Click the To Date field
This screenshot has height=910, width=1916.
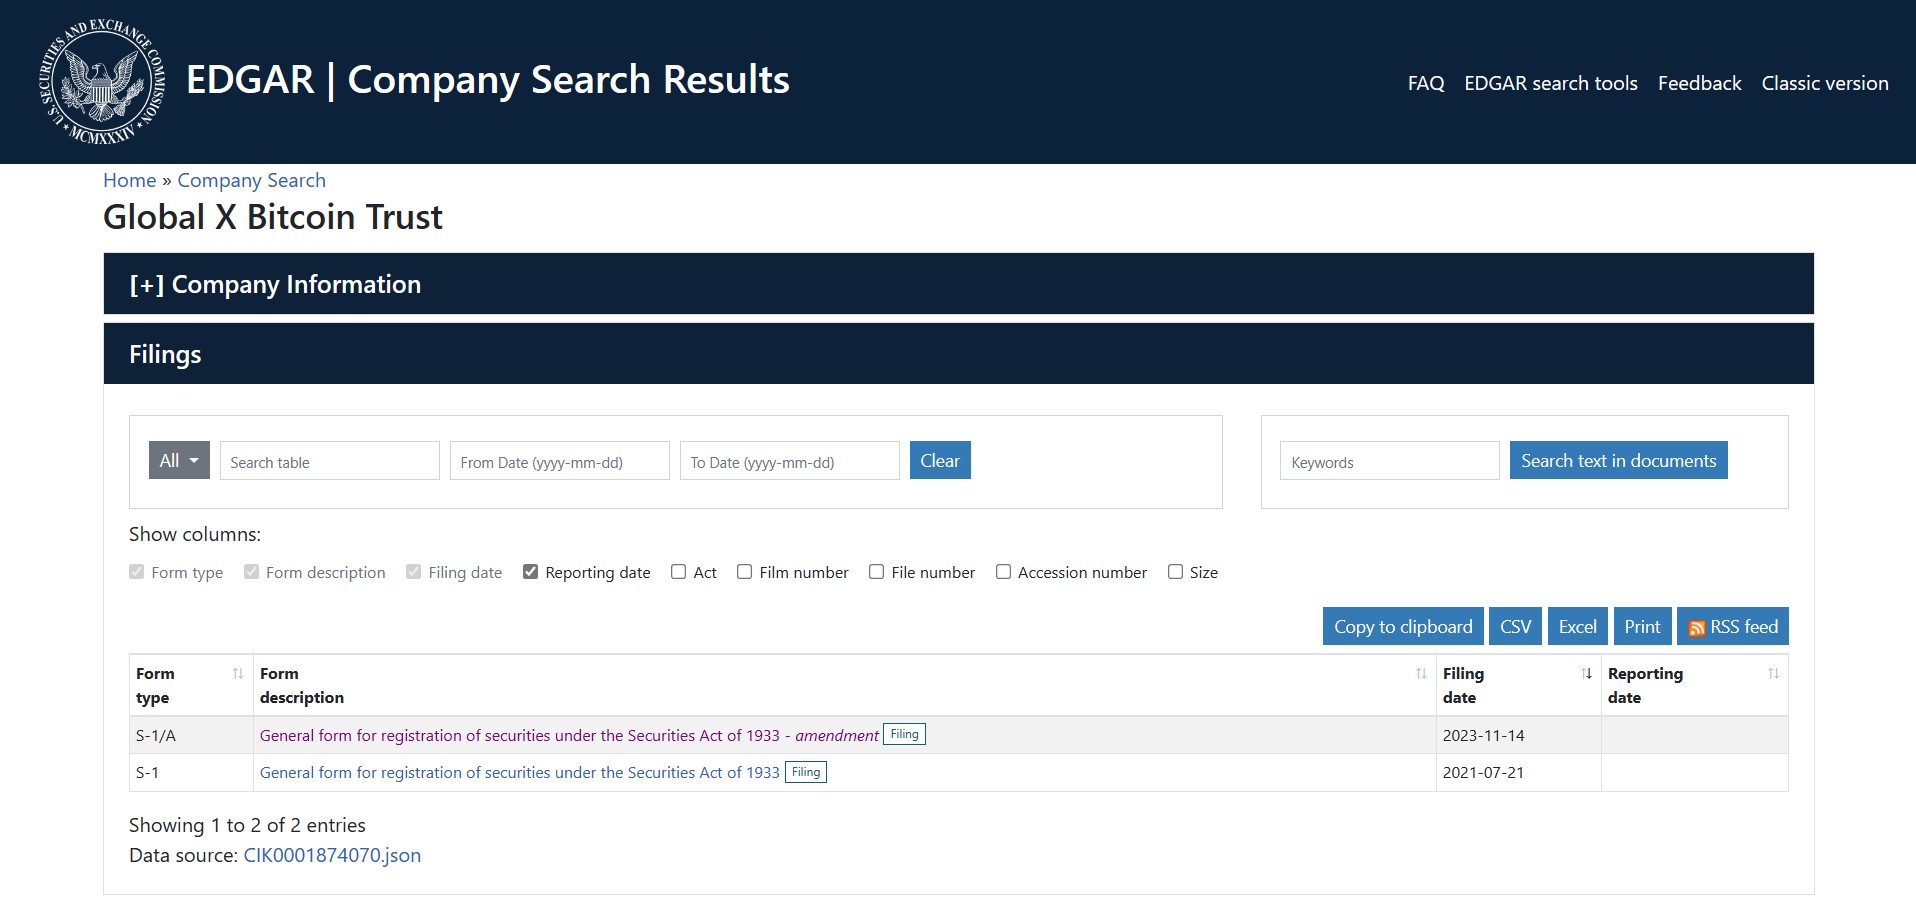click(789, 461)
